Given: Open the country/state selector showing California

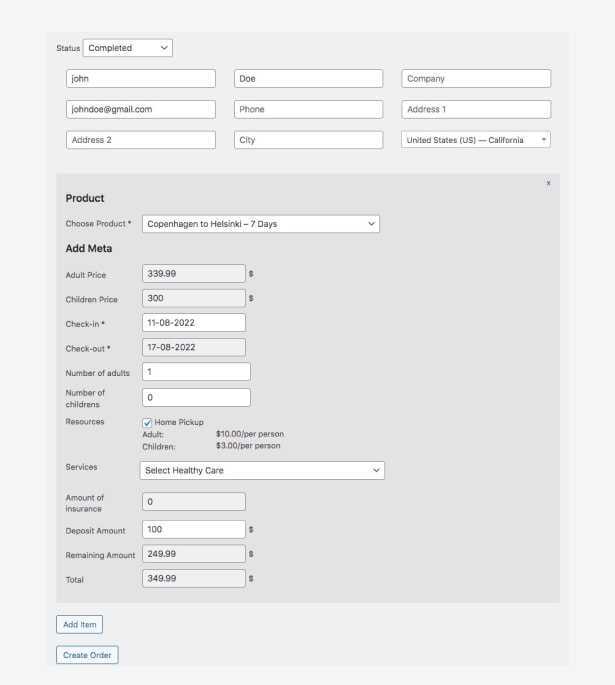Looking at the screenshot, I should (x=476, y=140).
